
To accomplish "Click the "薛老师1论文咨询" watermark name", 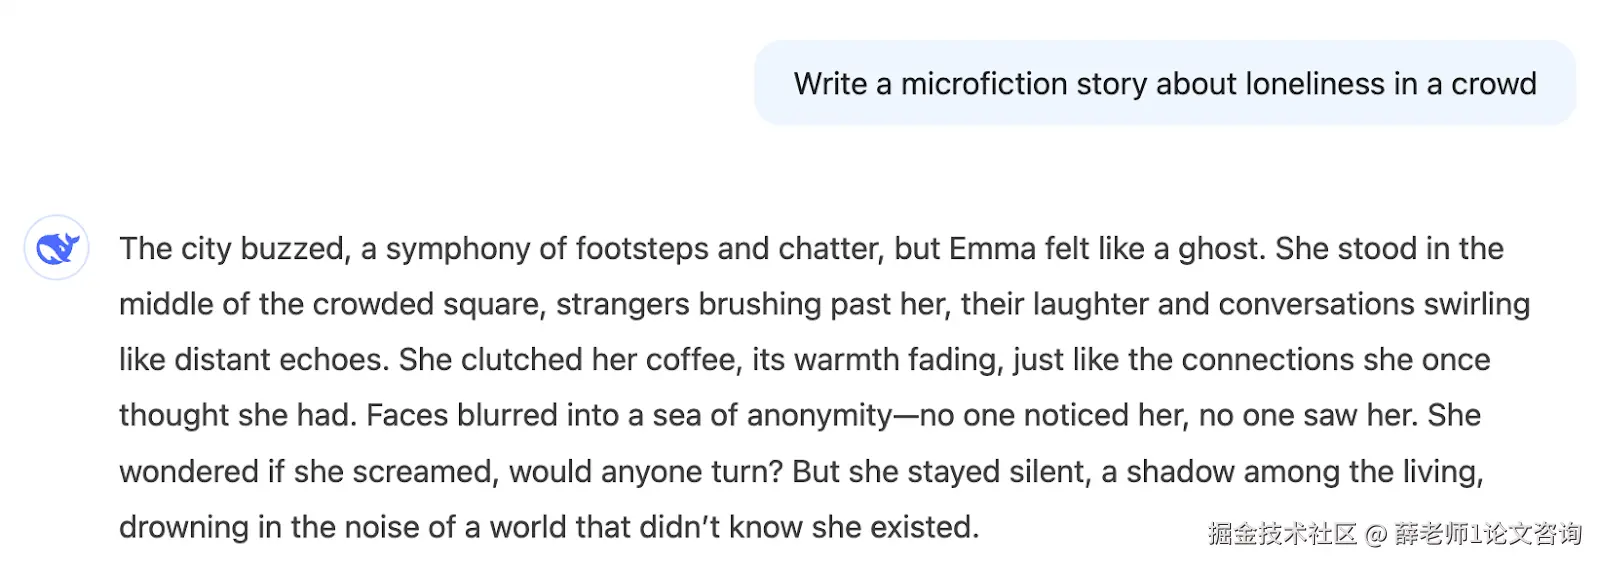I will tap(1488, 534).
